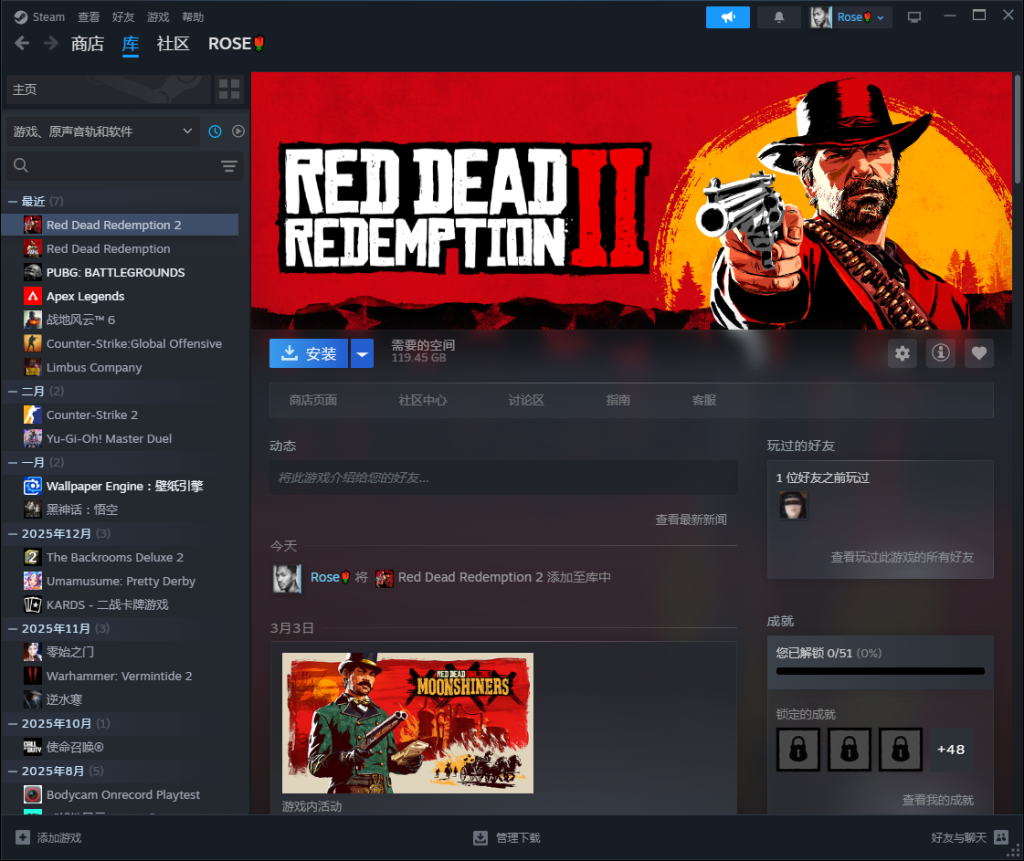The width and height of the screenshot is (1024, 861).
Task: Click the blue 安装 button
Action: (309, 353)
